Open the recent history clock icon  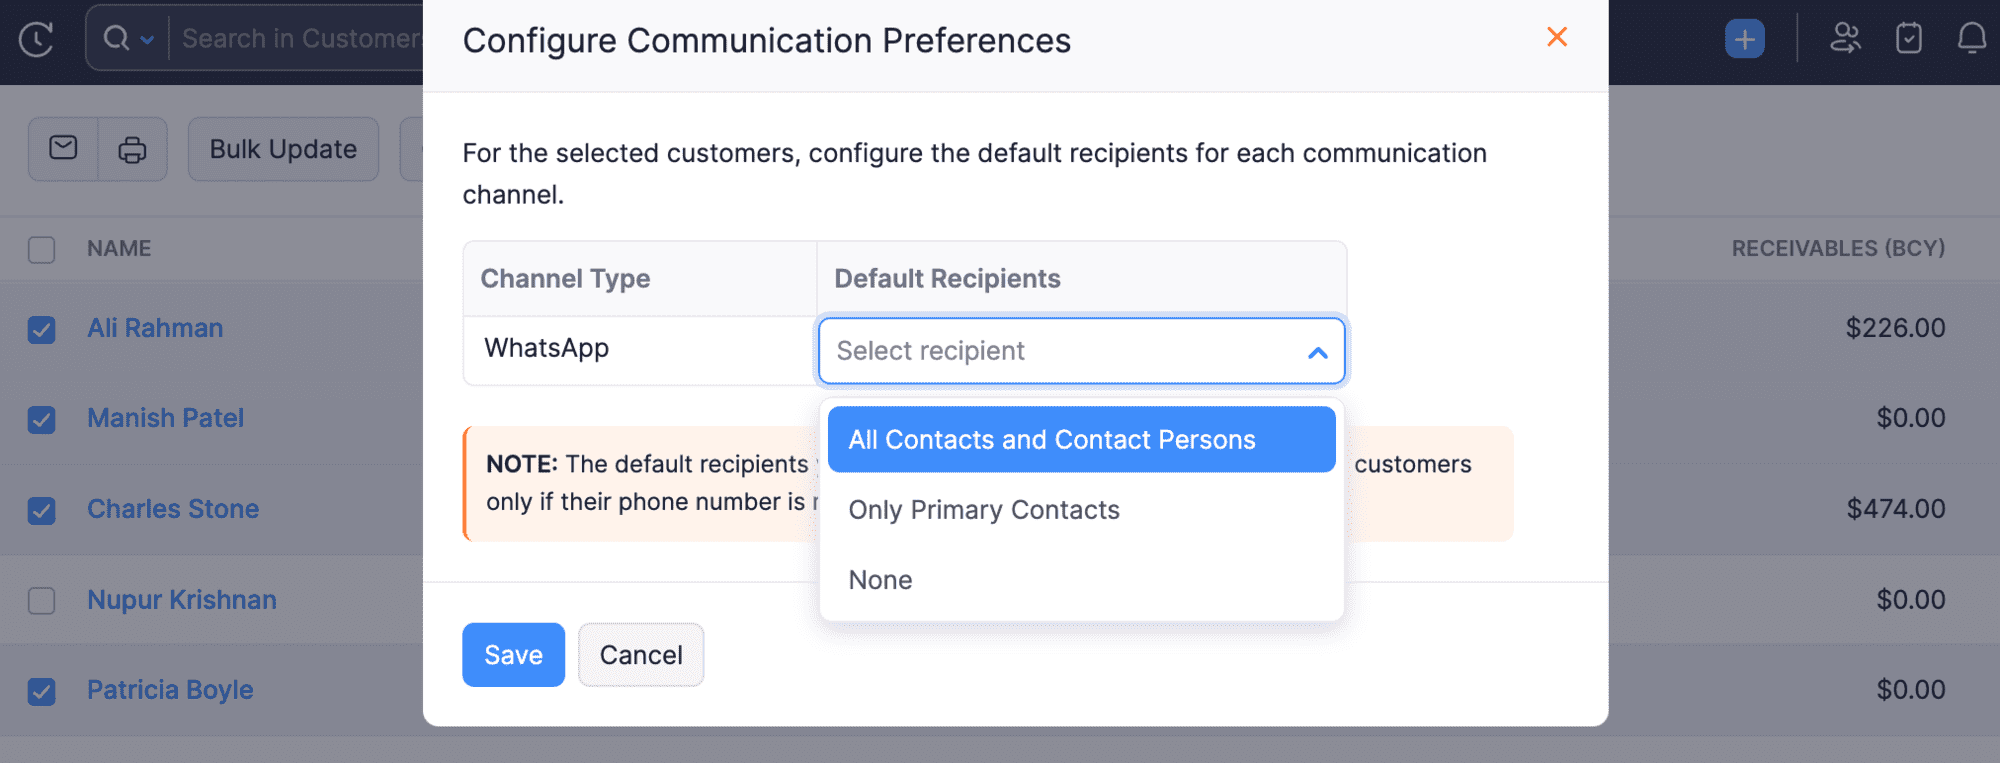click(37, 38)
